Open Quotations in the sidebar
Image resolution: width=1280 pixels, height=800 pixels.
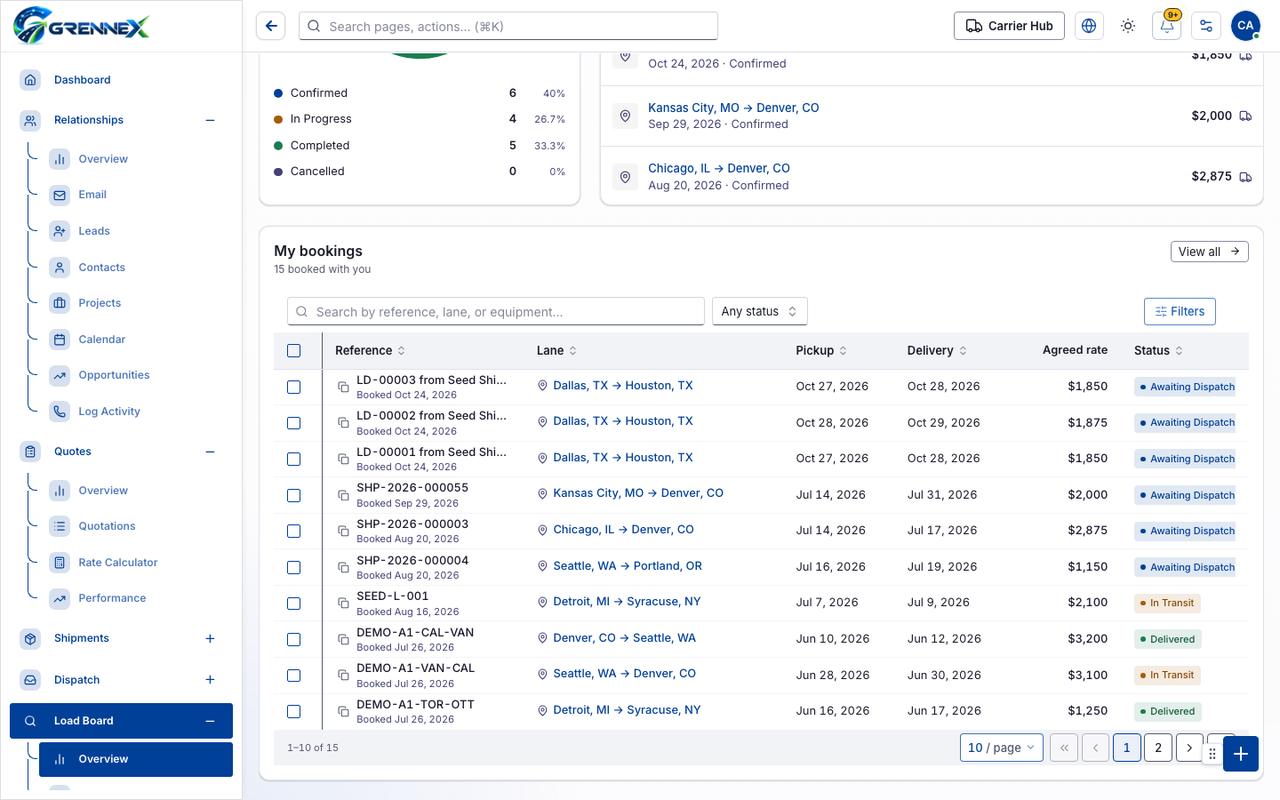point(107,526)
